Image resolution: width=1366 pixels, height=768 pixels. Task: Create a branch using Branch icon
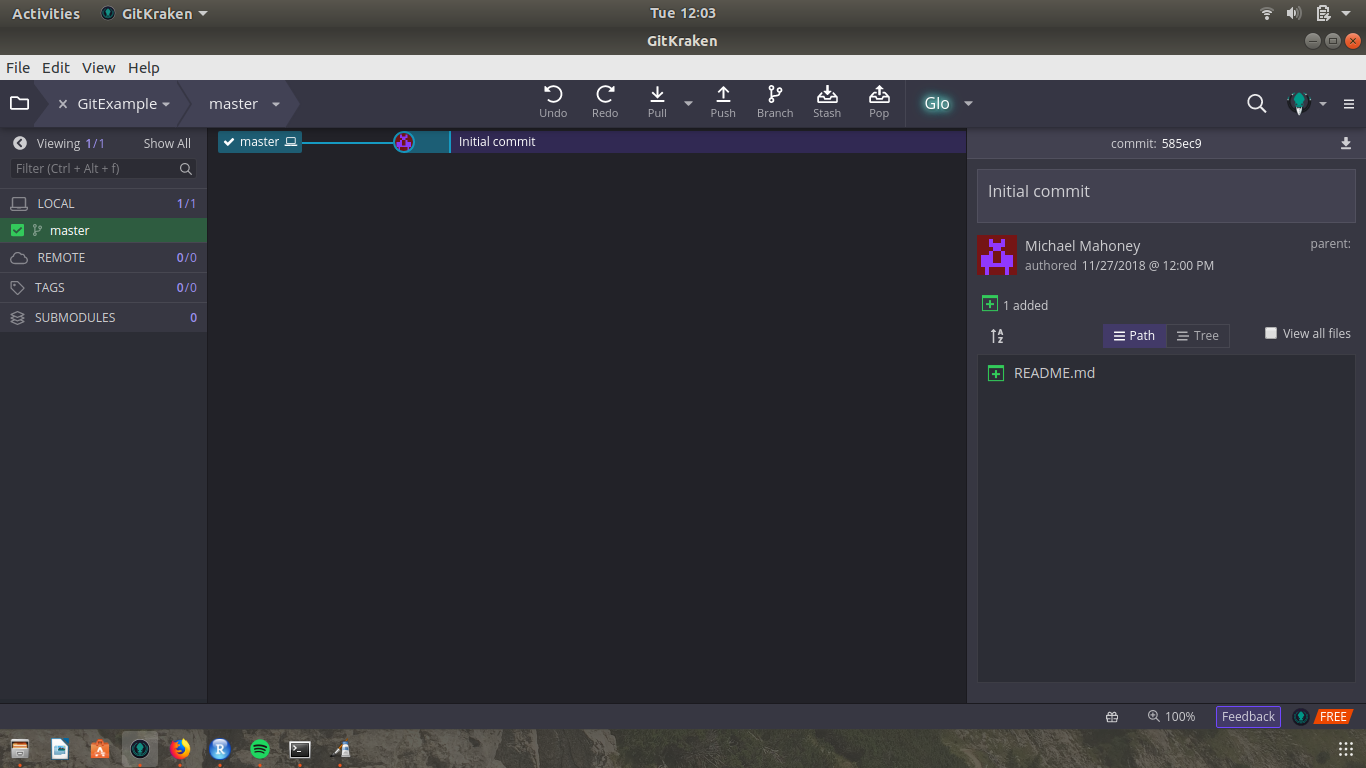(775, 95)
